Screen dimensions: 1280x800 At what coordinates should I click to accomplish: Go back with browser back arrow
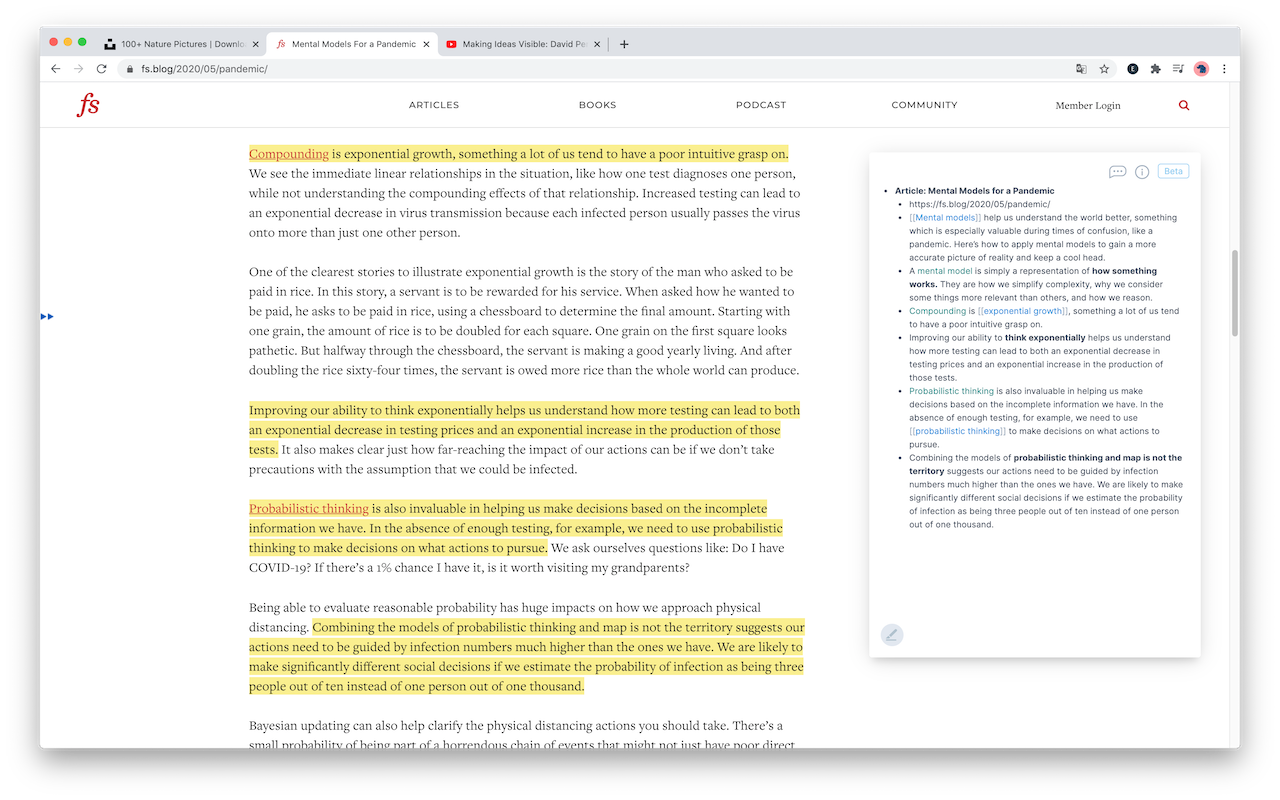tap(56, 69)
